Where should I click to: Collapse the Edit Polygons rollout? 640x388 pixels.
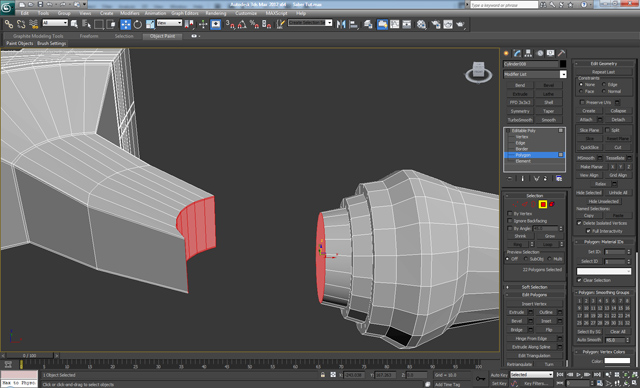click(534, 295)
